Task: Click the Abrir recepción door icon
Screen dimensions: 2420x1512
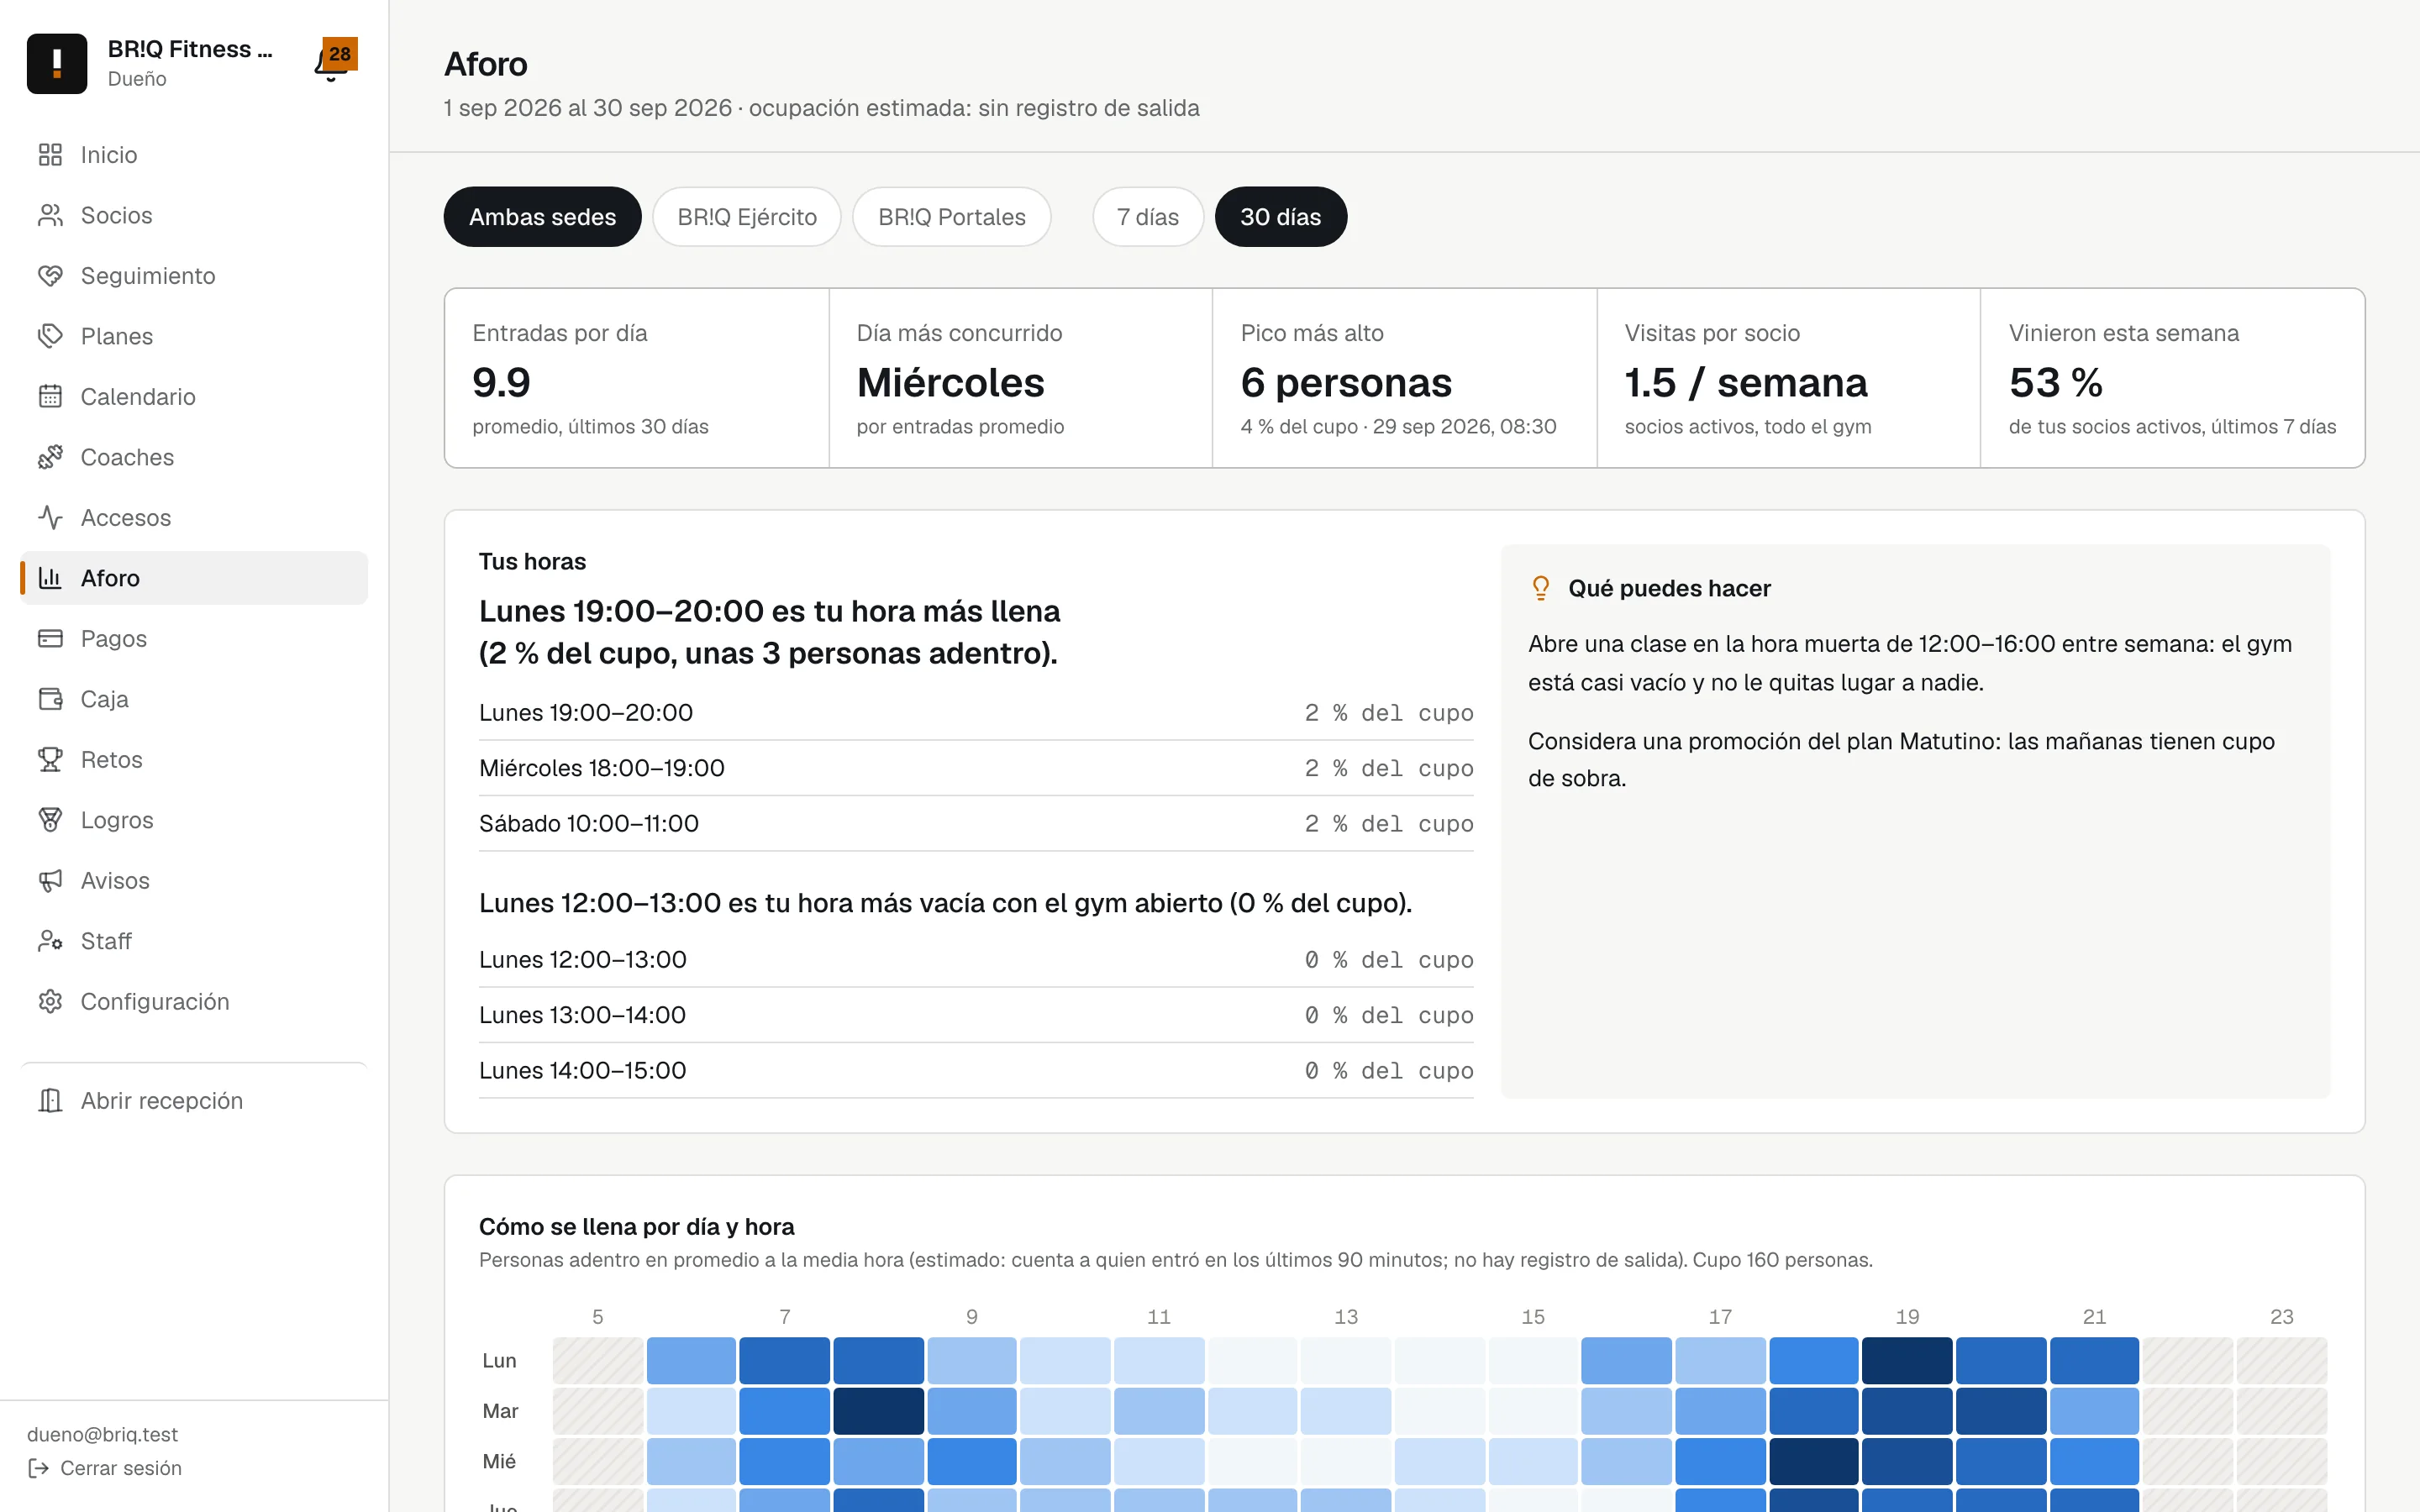Action: (x=50, y=1101)
